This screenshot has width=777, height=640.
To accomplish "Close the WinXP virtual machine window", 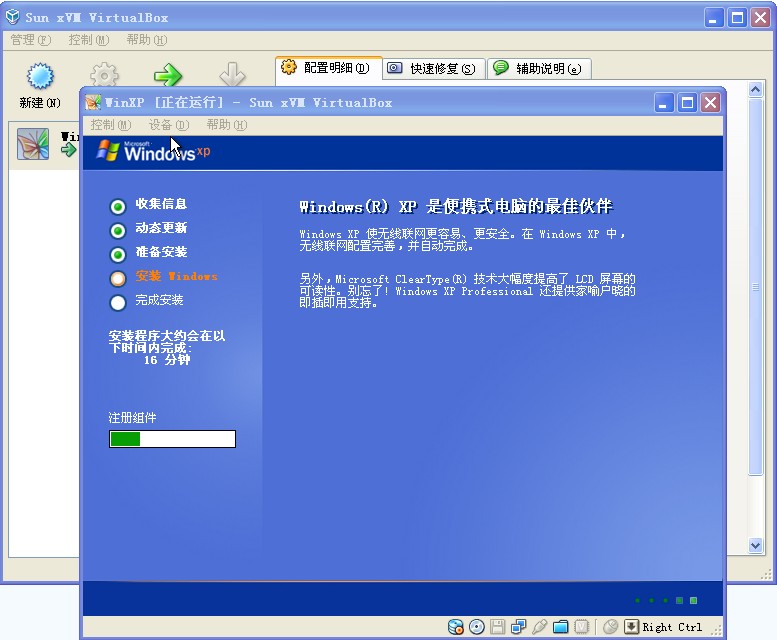I will click(x=711, y=103).
